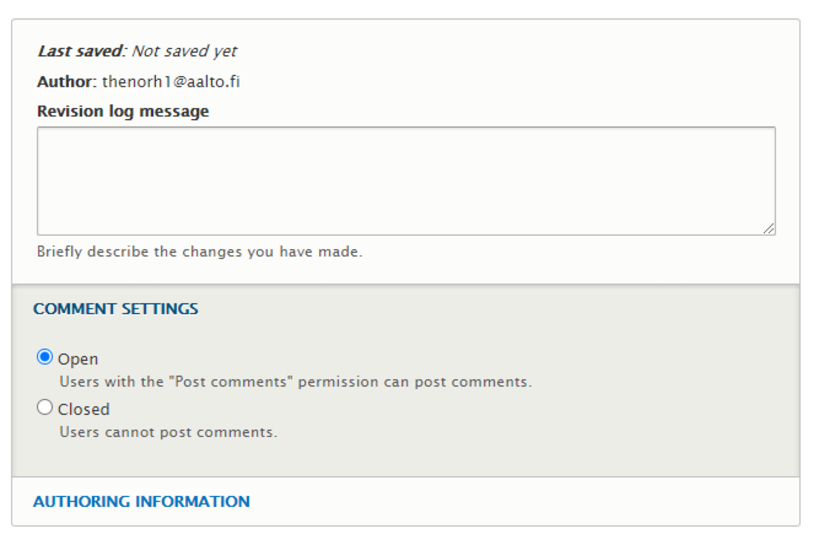This screenshot has height=545, width=819.
Task: Click the "Closed" radio label text
Action: tap(84, 409)
